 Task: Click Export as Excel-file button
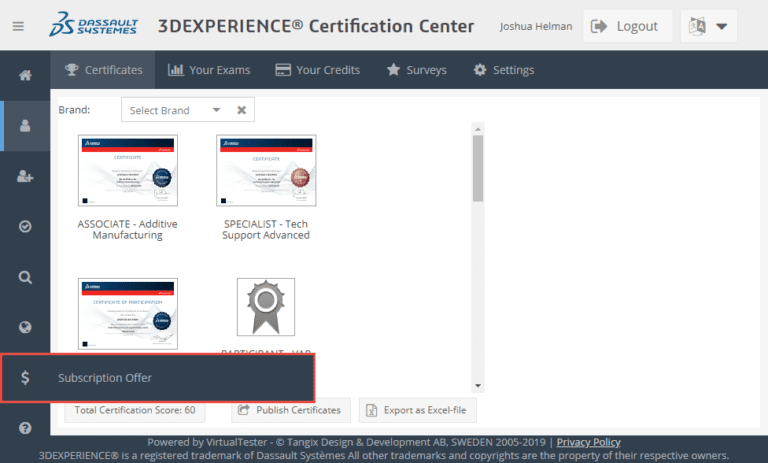[417, 410]
